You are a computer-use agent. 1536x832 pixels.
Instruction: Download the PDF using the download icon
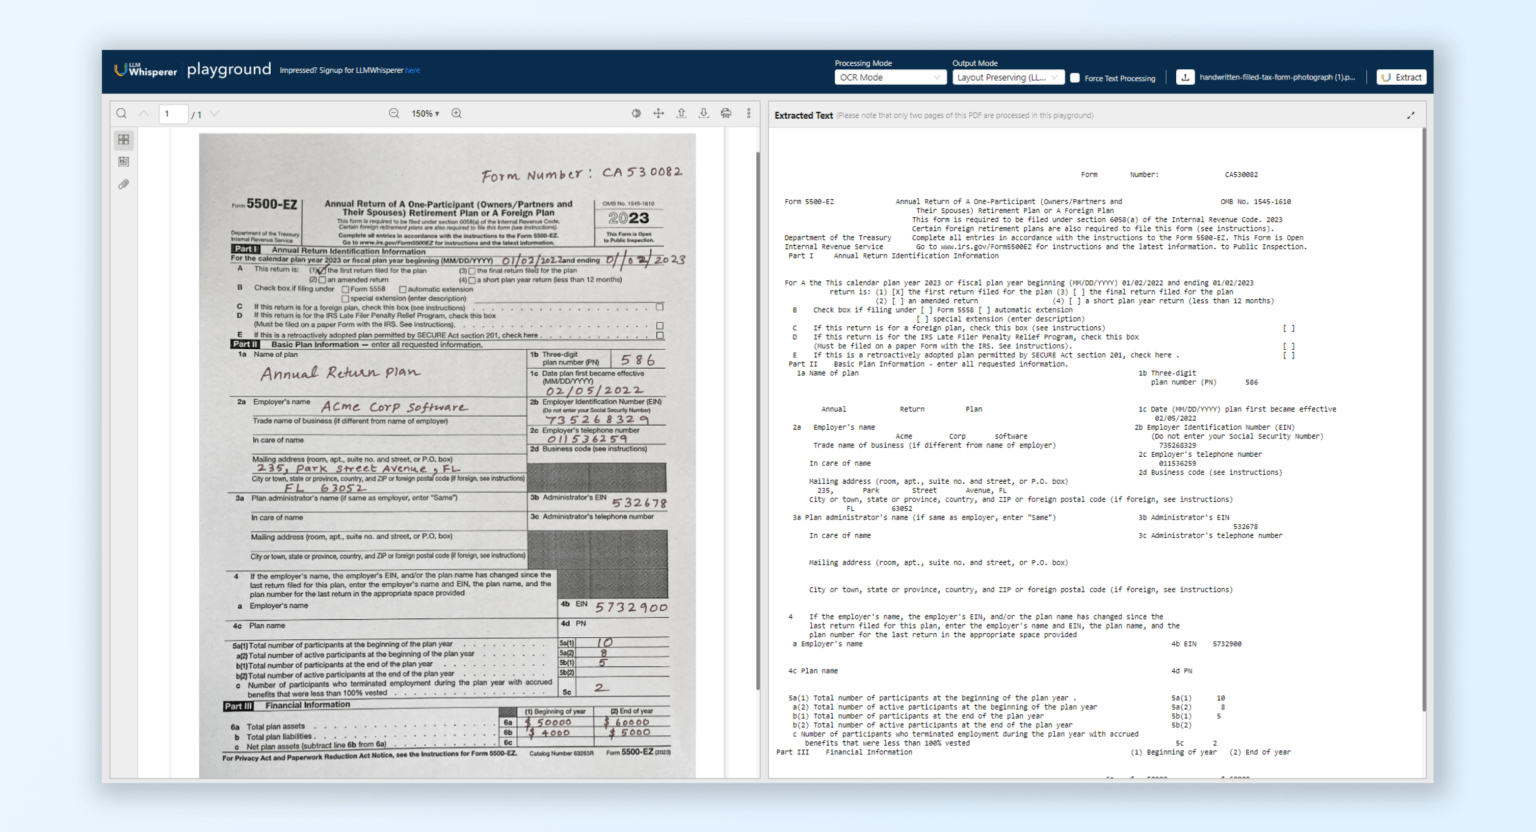(x=703, y=113)
